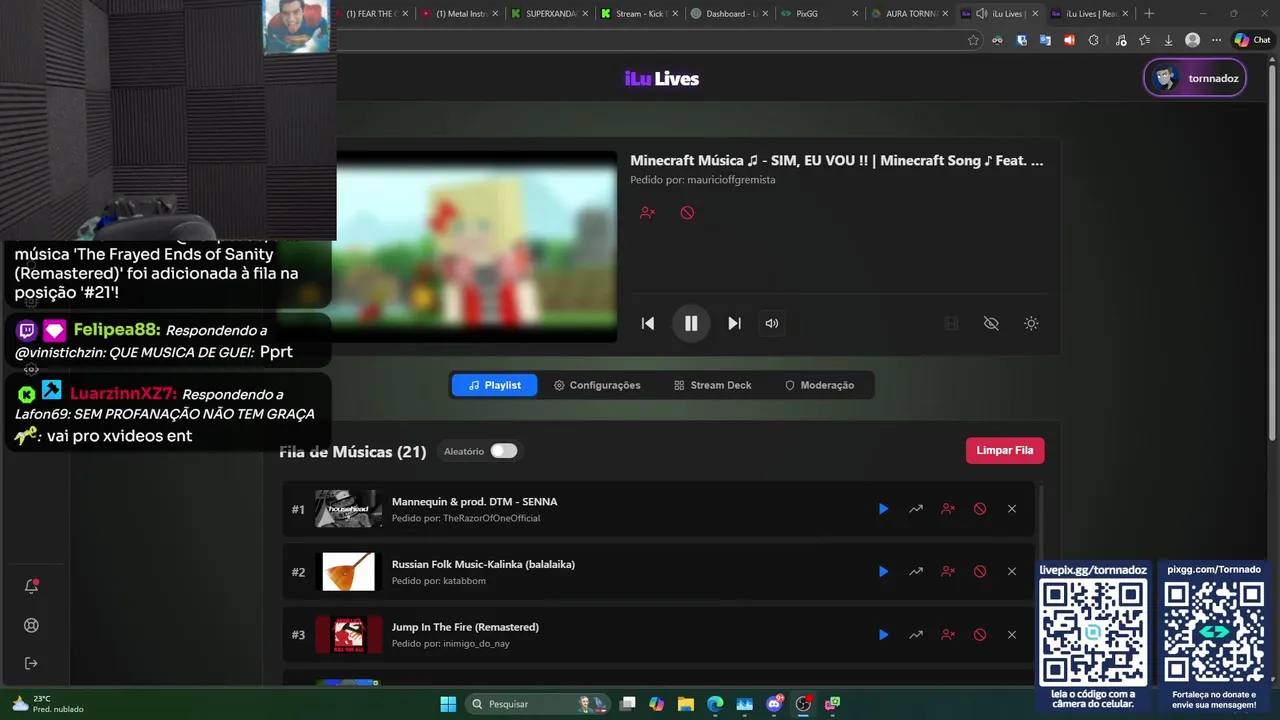Click the iLu Lives logo
Image resolution: width=1280 pixels, height=720 pixels.
click(662, 79)
